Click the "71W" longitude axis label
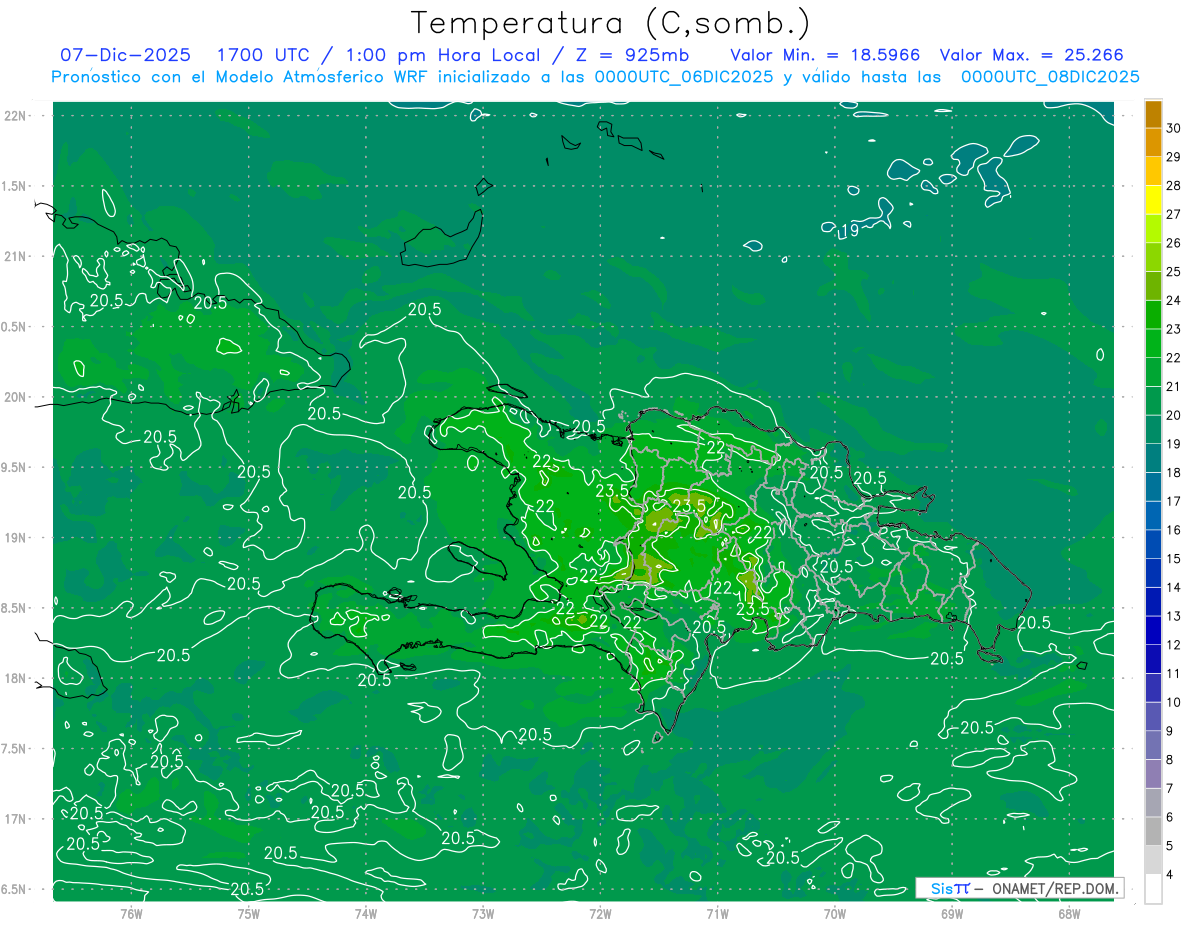Screen dimensions: 1200x927 pos(717,913)
